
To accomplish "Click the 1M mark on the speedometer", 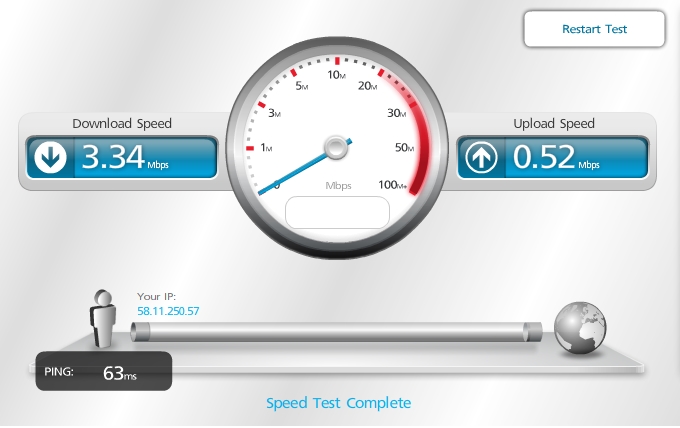I will coord(266,148).
